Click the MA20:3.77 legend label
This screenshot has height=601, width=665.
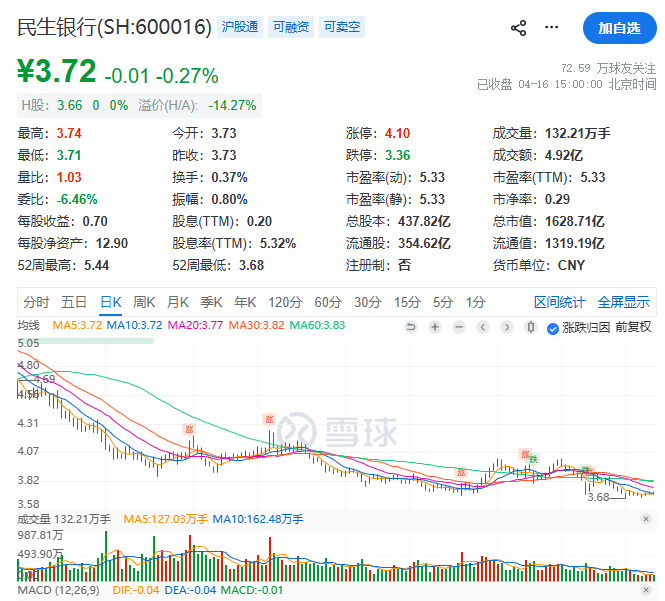click(195, 325)
